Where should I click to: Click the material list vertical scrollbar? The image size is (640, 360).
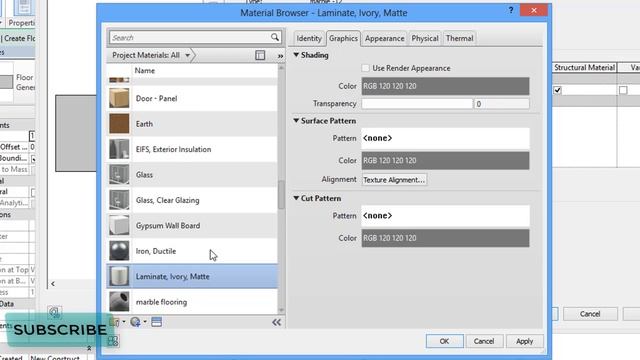click(x=281, y=195)
